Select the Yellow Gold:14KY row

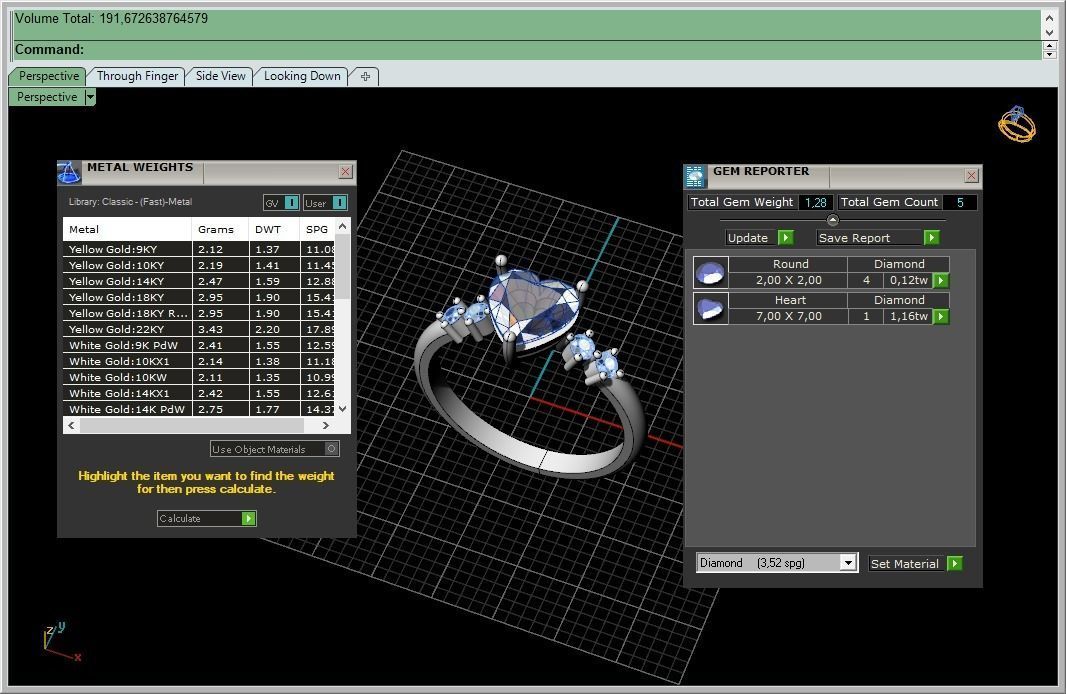[x=199, y=281]
